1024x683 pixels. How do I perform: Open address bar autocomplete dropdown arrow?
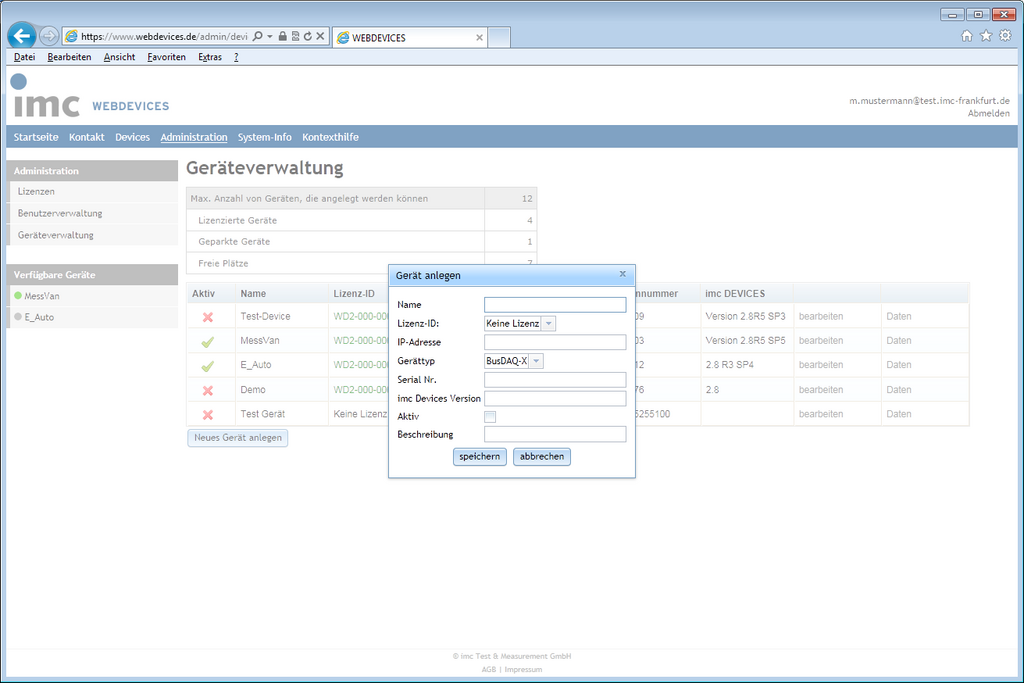click(270, 36)
